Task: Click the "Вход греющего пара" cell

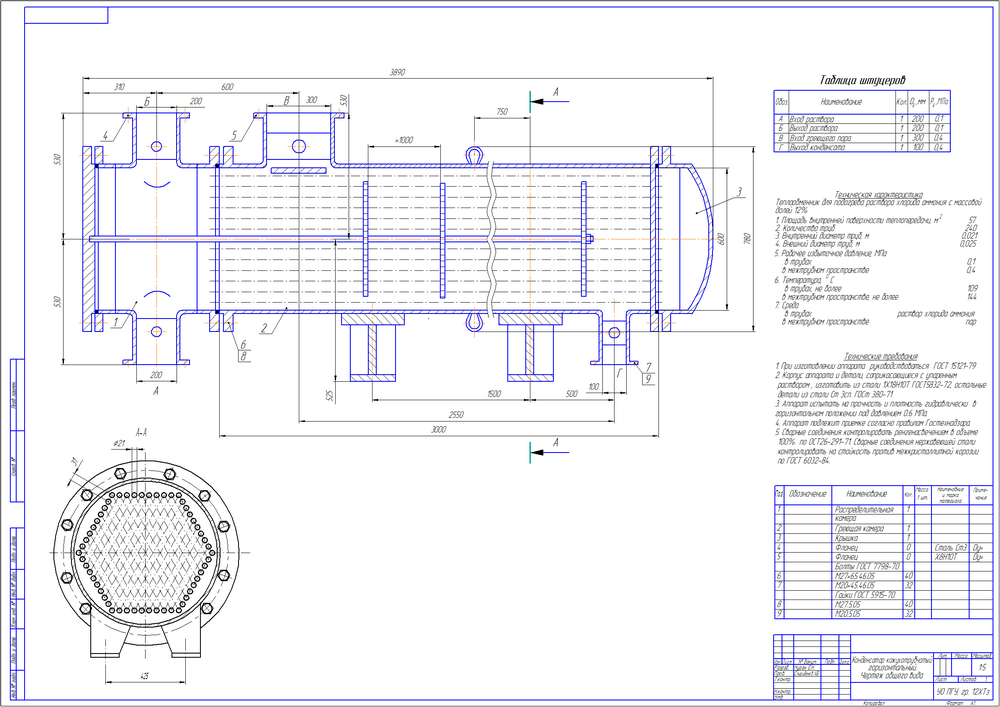Action: click(x=820, y=138)
